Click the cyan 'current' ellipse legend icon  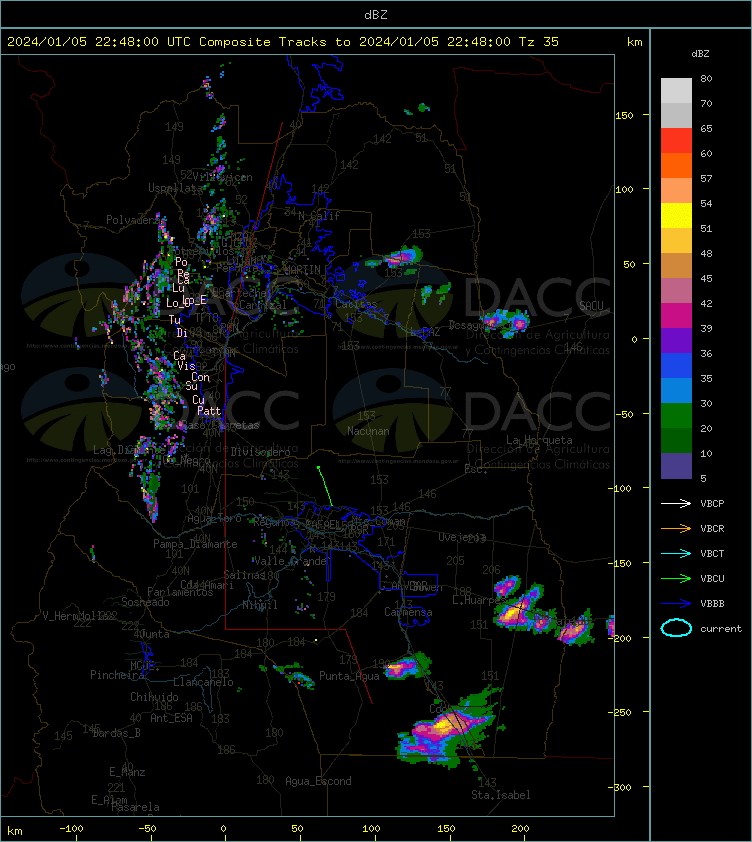pyautogui.click(x=676, y=628)
